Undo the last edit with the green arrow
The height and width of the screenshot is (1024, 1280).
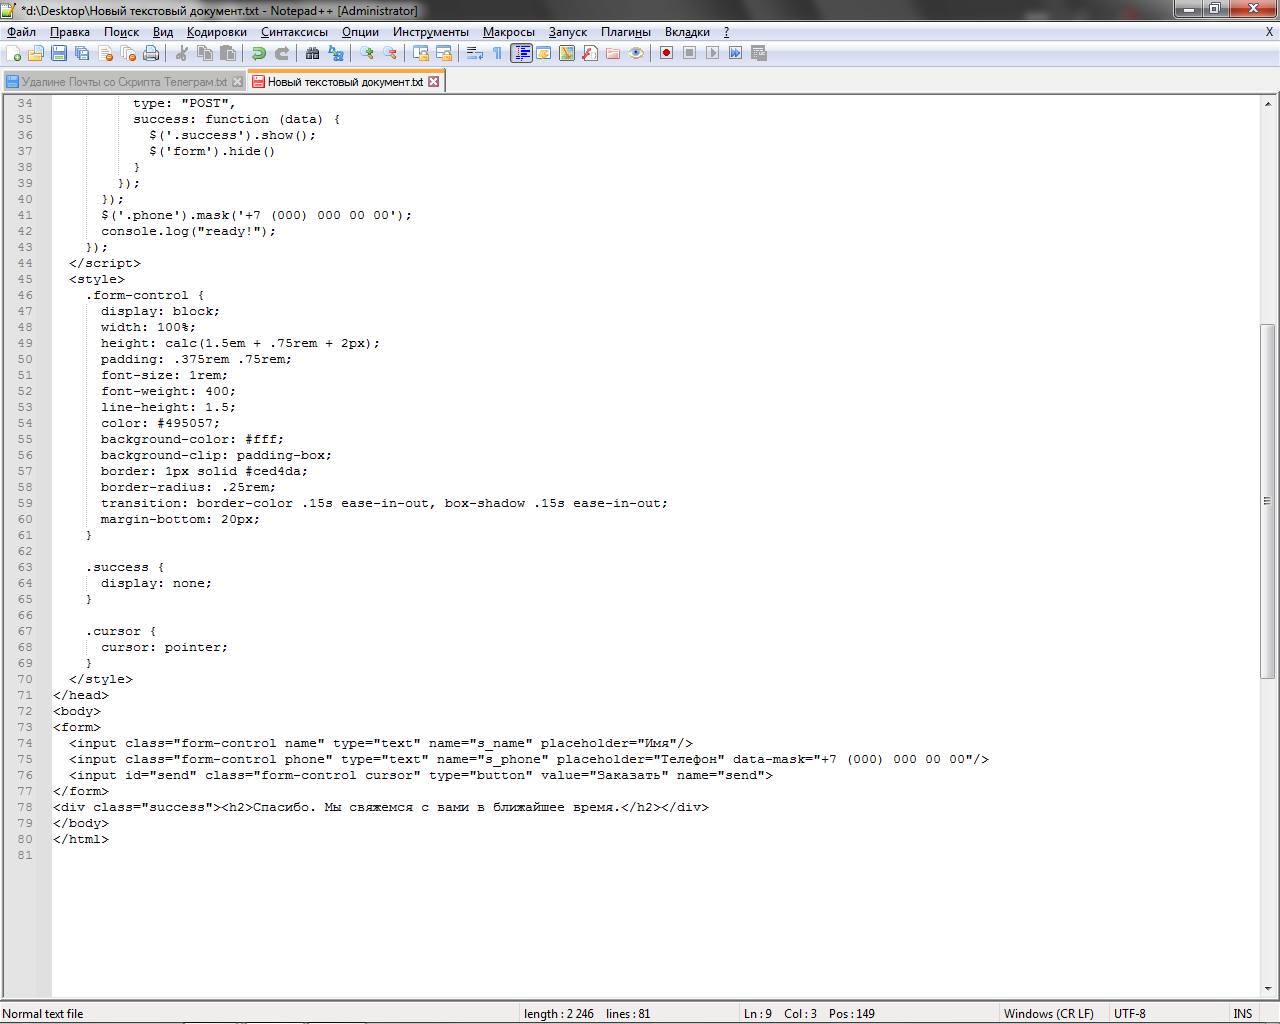click(259, 53)
